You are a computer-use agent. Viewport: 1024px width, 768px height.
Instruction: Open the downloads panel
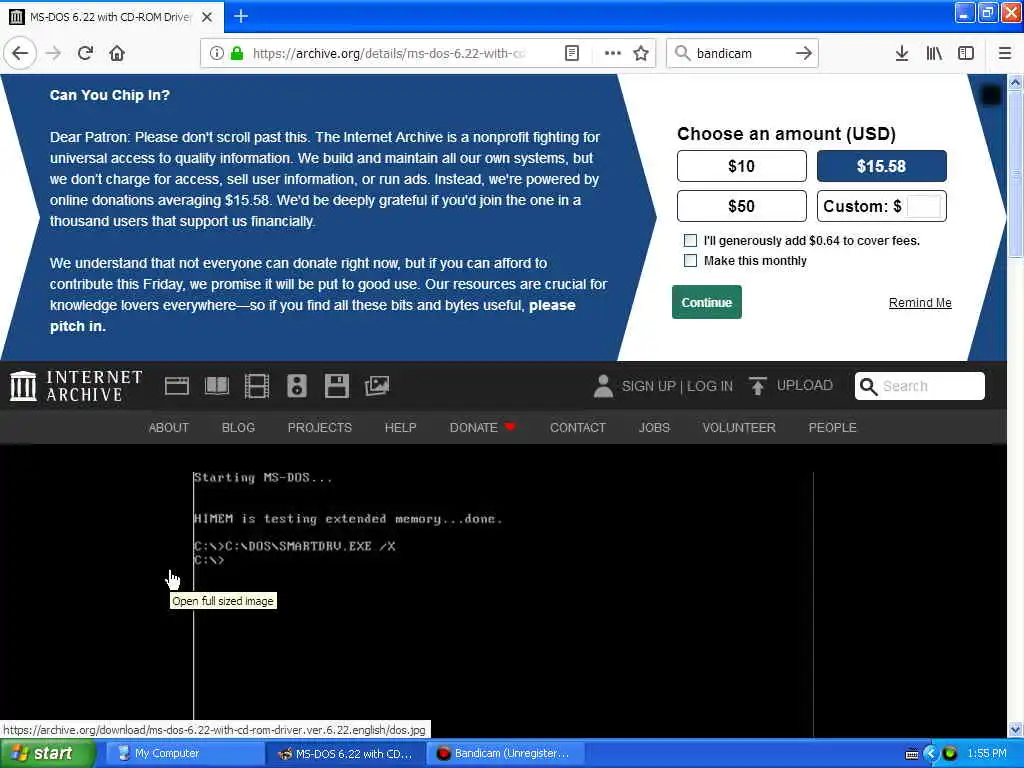[901, 53]
